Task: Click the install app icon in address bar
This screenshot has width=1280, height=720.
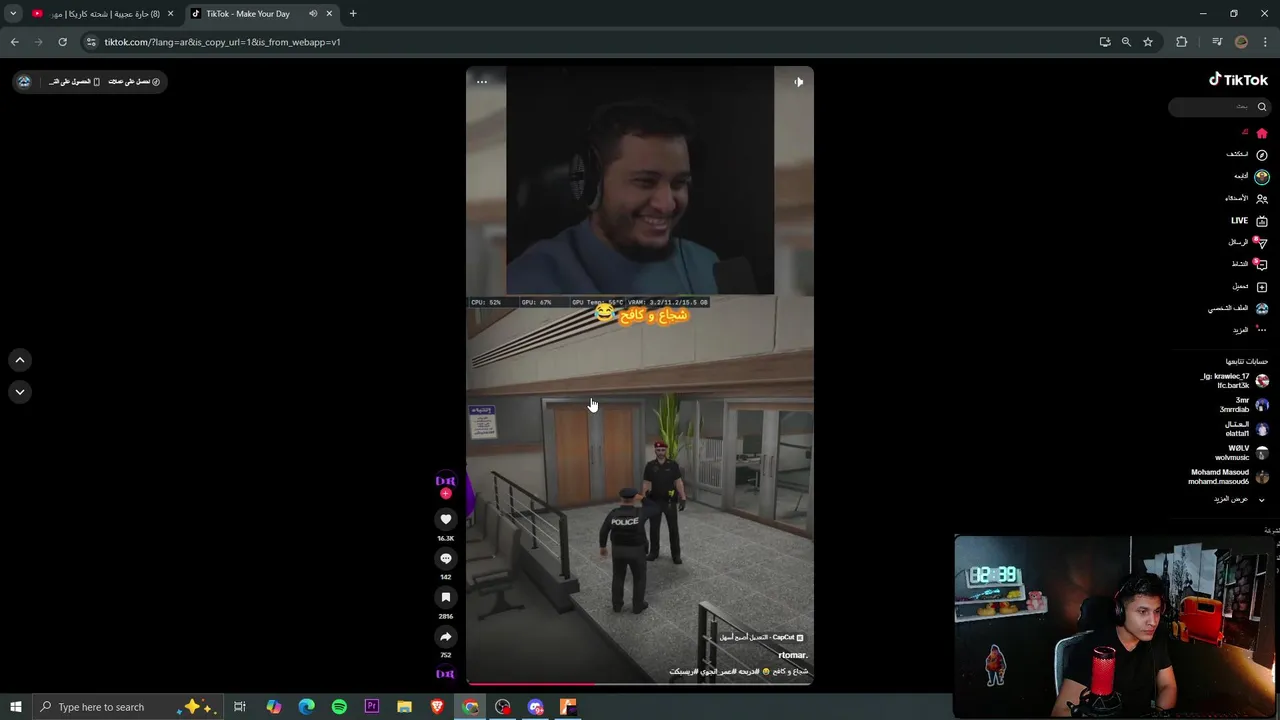Action: pyautogui.click(x=1105, y=42)
